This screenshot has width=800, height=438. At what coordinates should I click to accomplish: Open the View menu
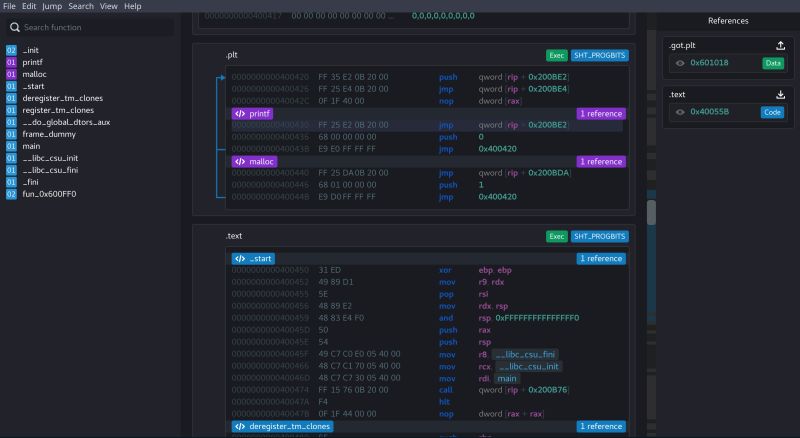pyautogui.click(x=108, y=6)
